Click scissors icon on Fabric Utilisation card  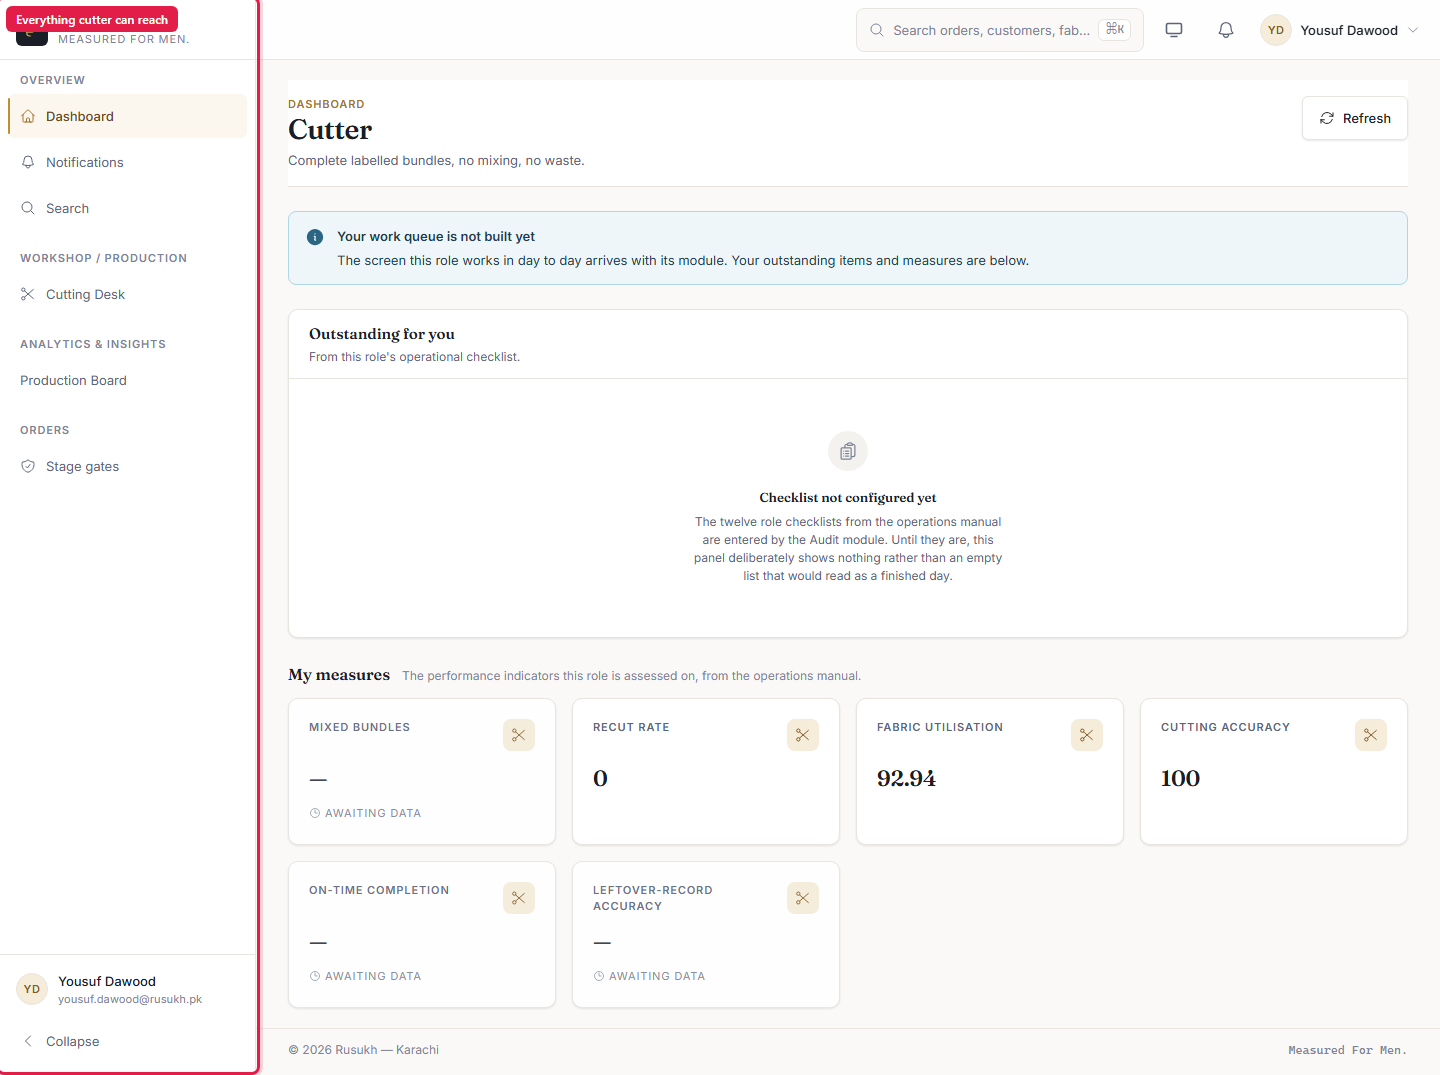tap(1087, 735)
